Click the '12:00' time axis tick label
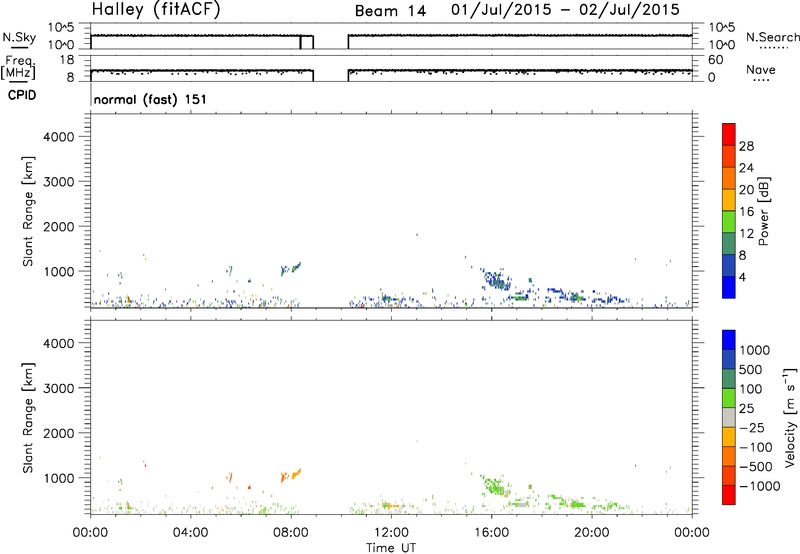 coord(391,533)
